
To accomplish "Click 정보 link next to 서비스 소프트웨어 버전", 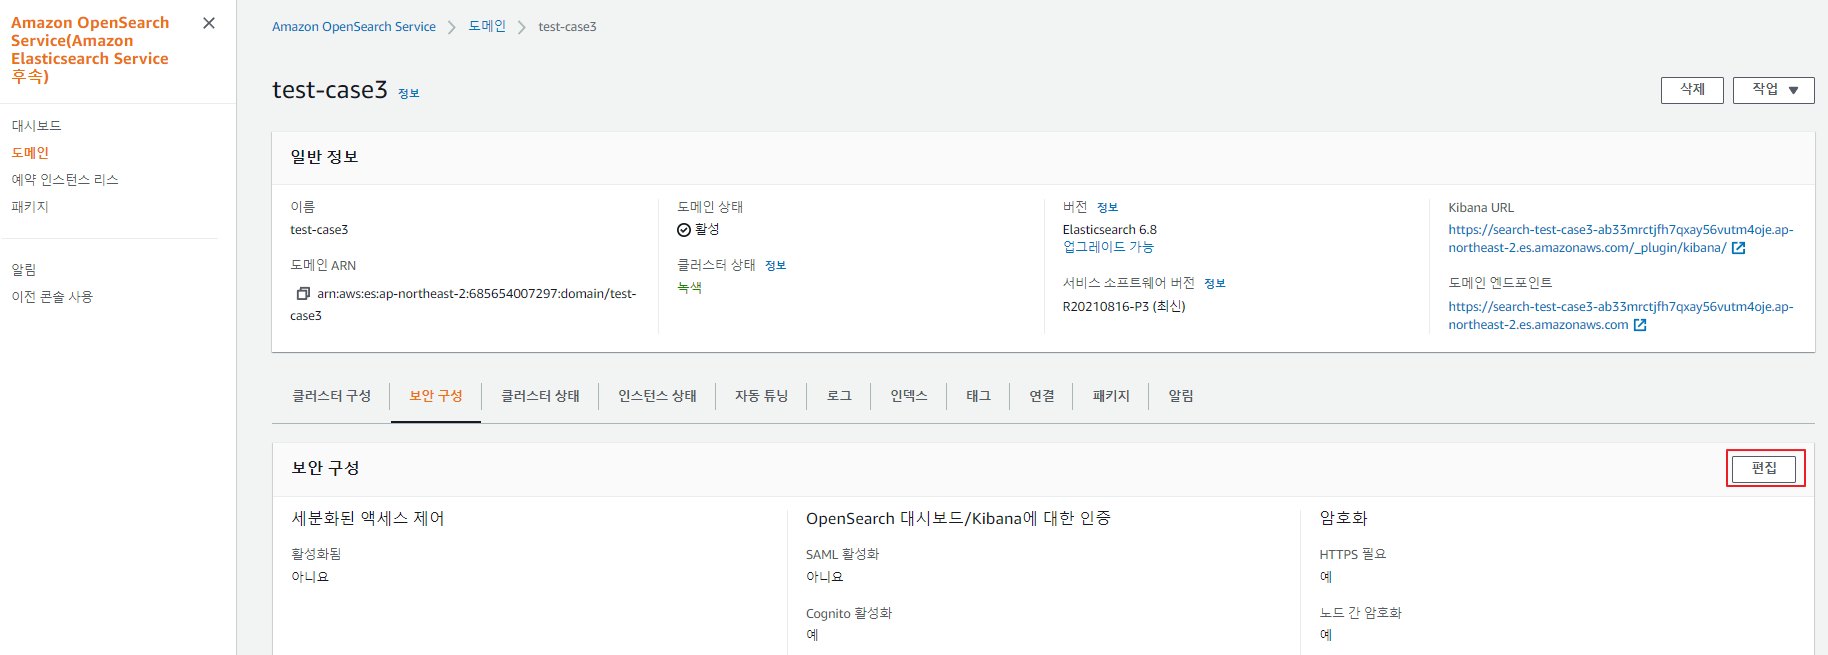I will tap(1215, 284).
